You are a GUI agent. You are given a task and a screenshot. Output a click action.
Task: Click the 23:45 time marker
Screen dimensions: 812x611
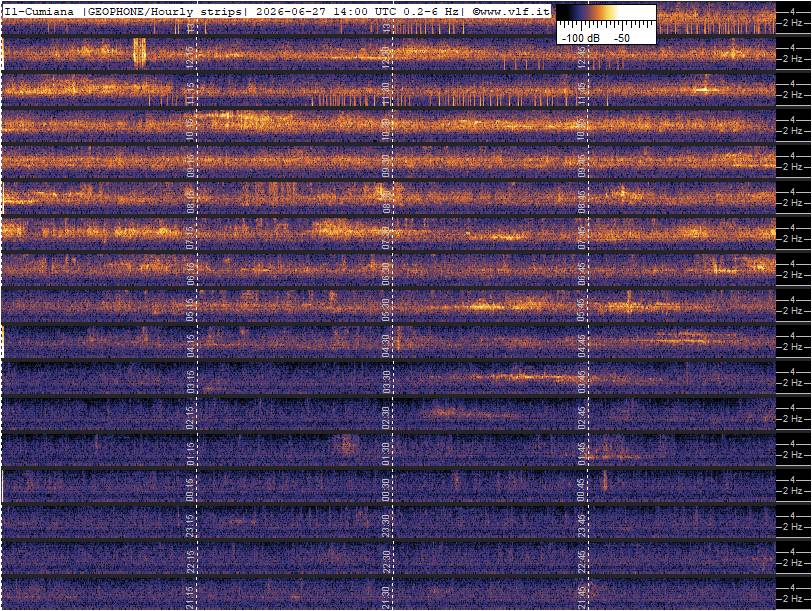(581, 526)
